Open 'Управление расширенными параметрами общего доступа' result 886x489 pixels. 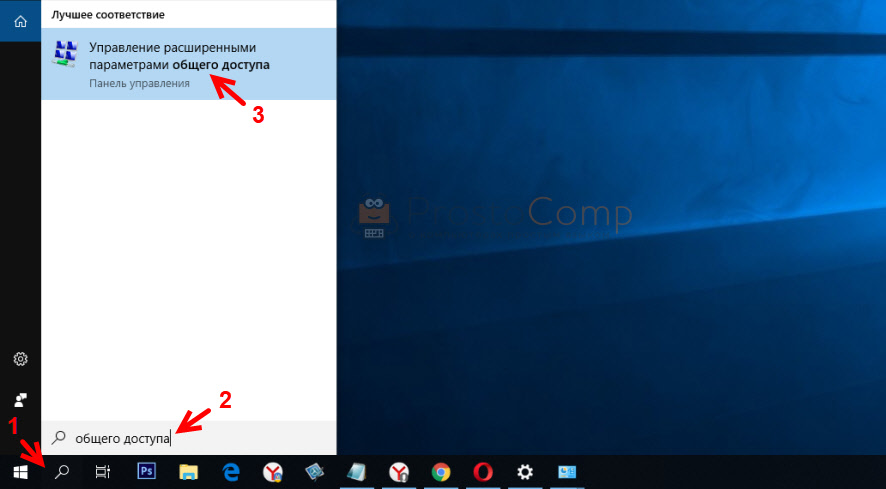coord(189,64)
